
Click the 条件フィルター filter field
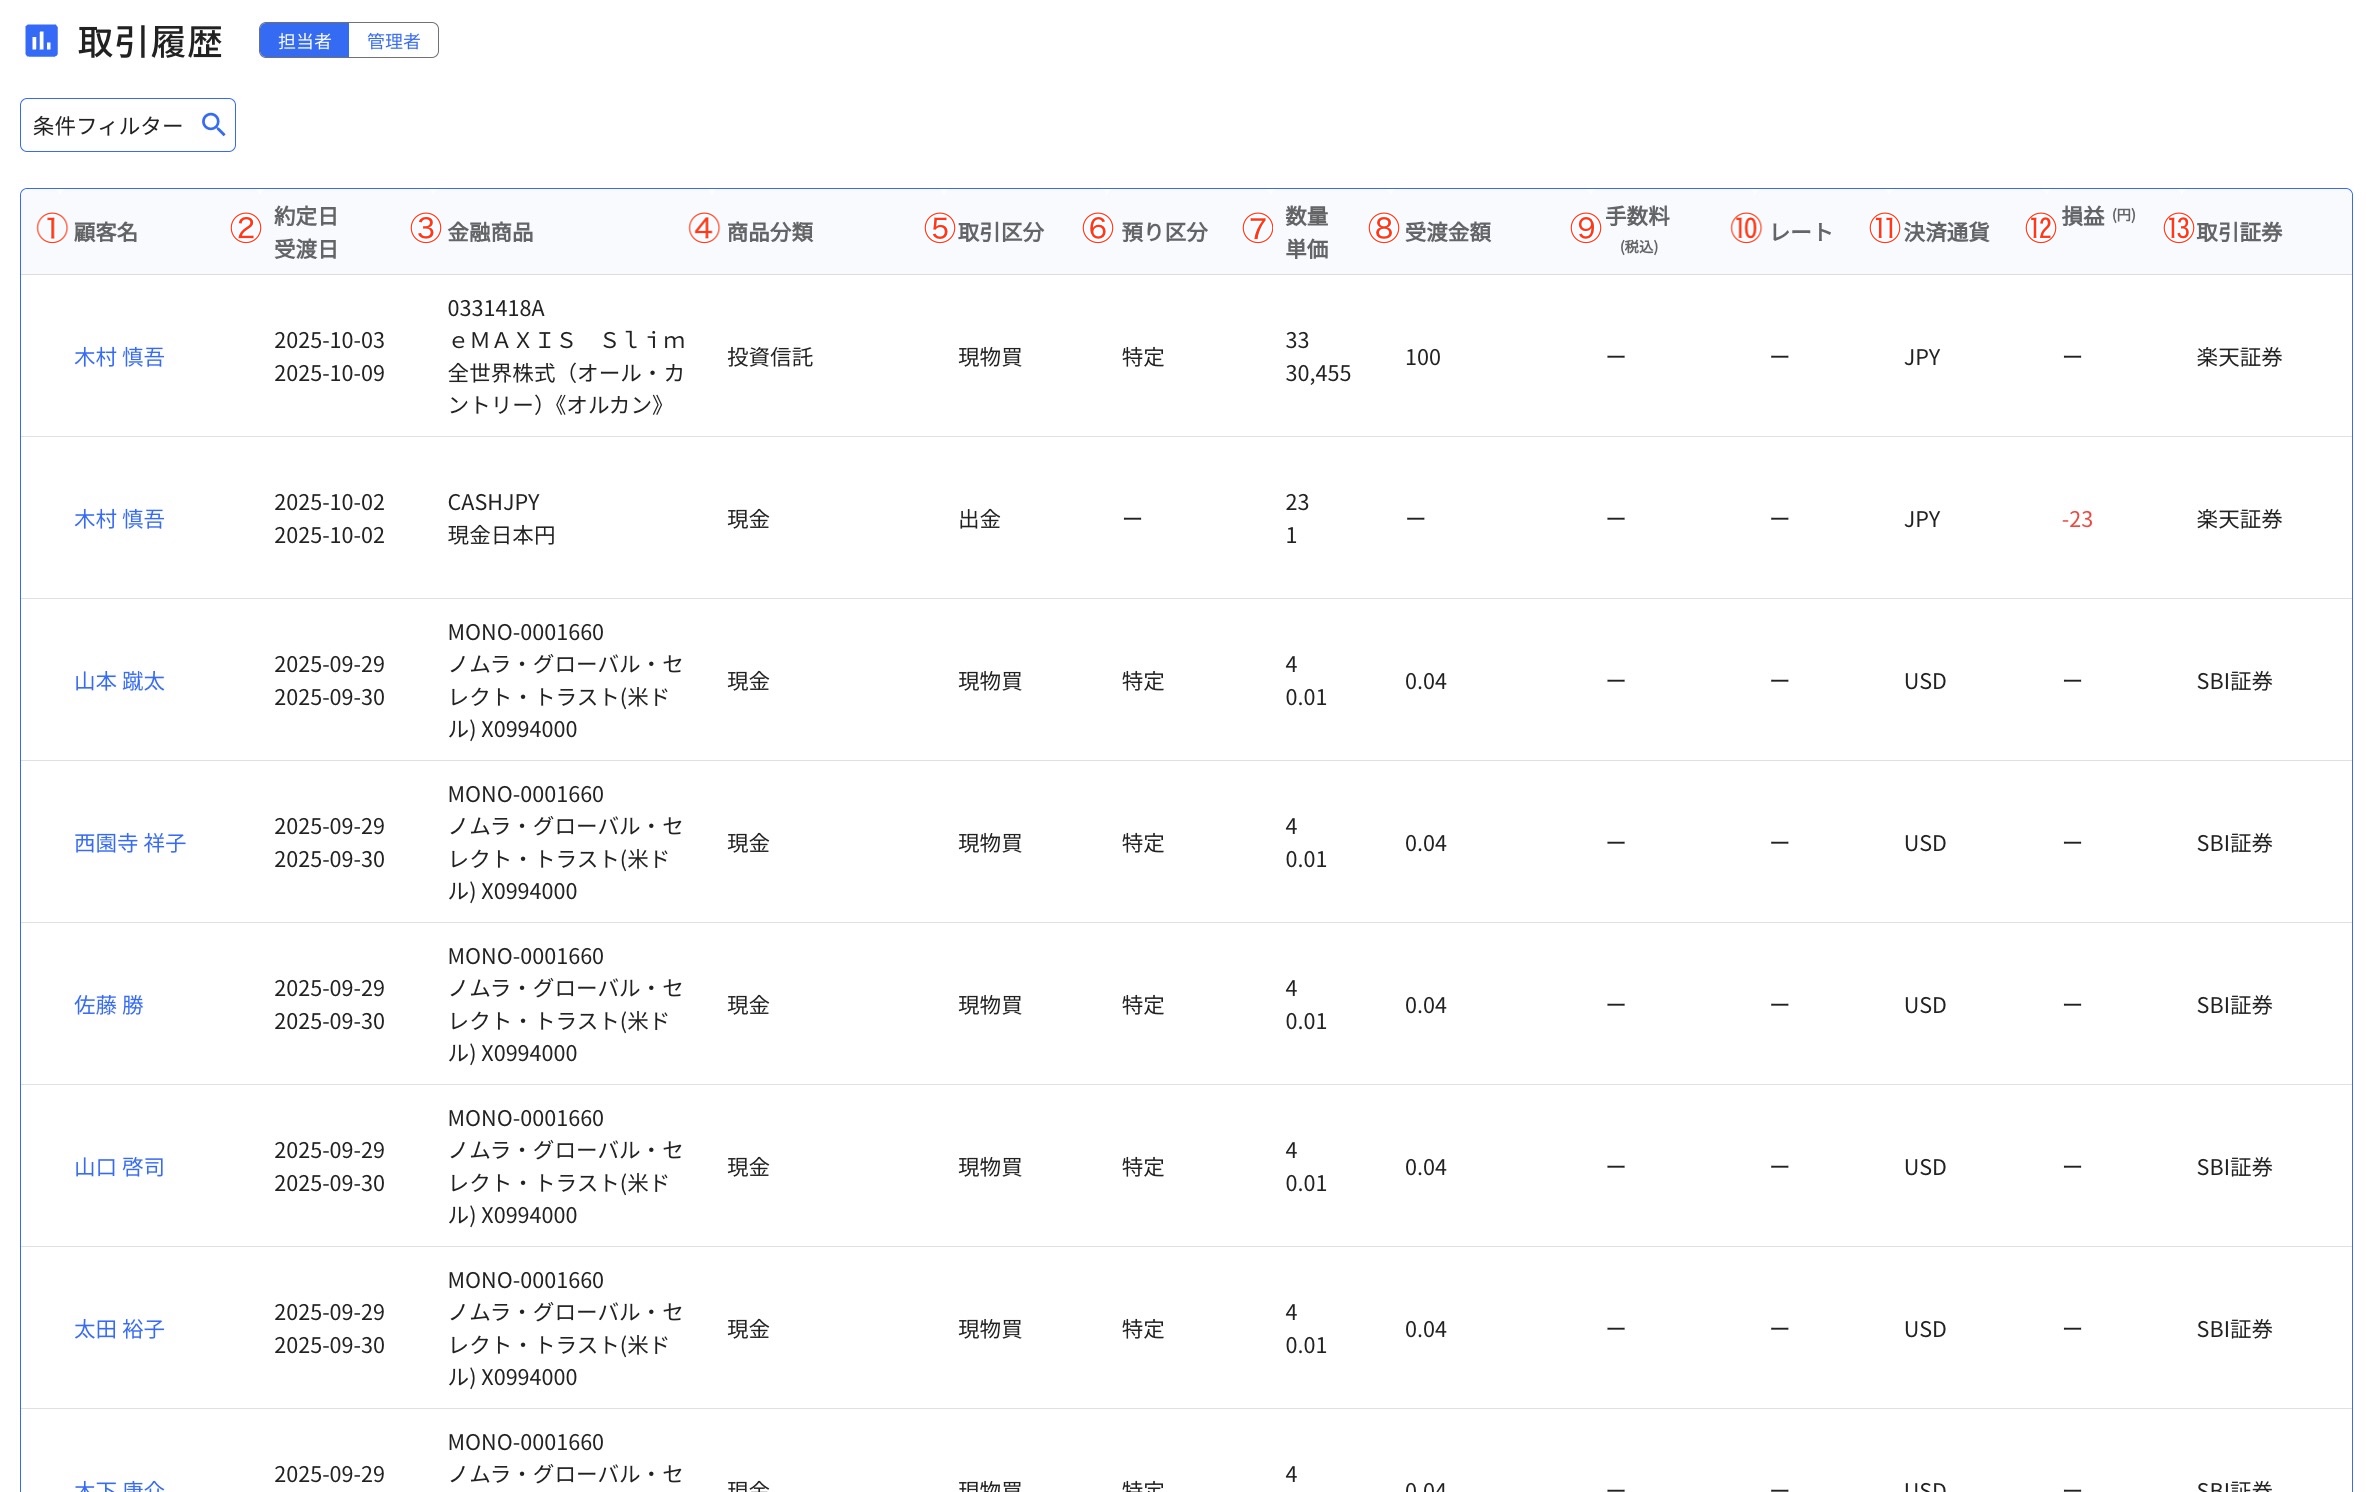tap(106, 124)
